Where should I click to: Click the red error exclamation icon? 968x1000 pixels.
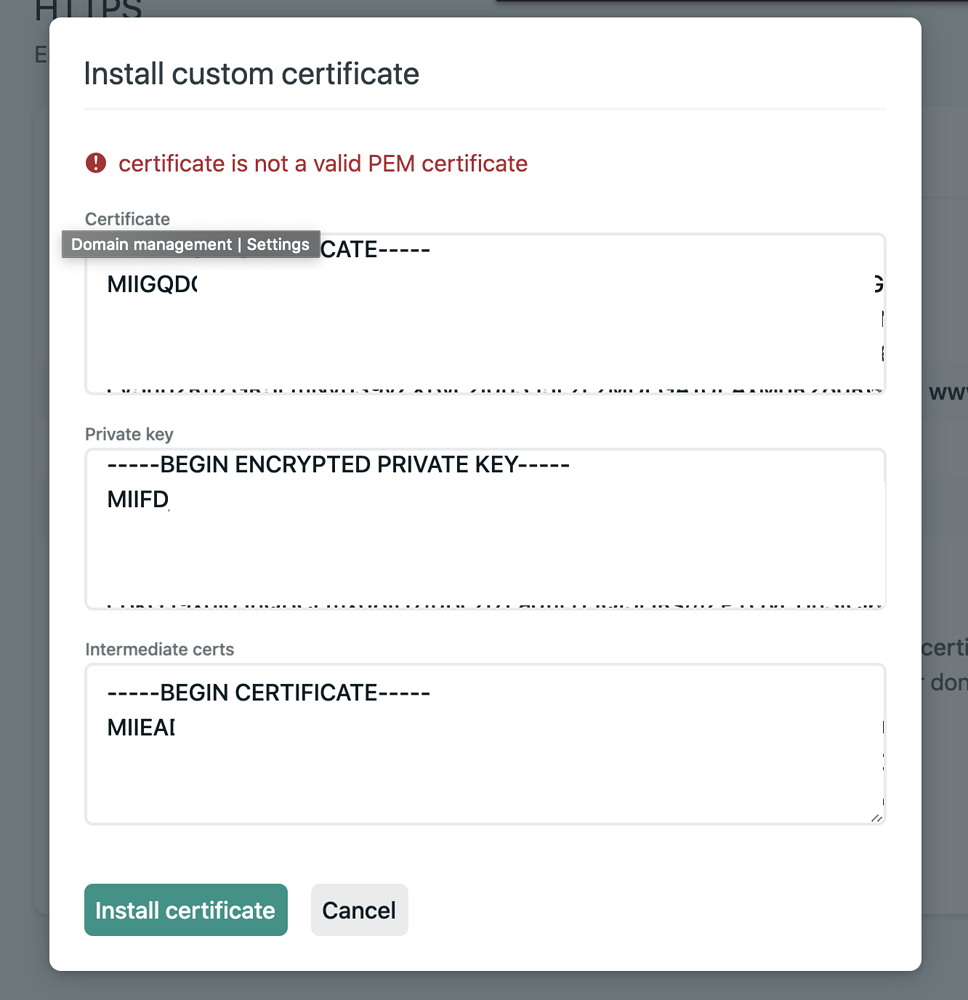coord(95,163)
